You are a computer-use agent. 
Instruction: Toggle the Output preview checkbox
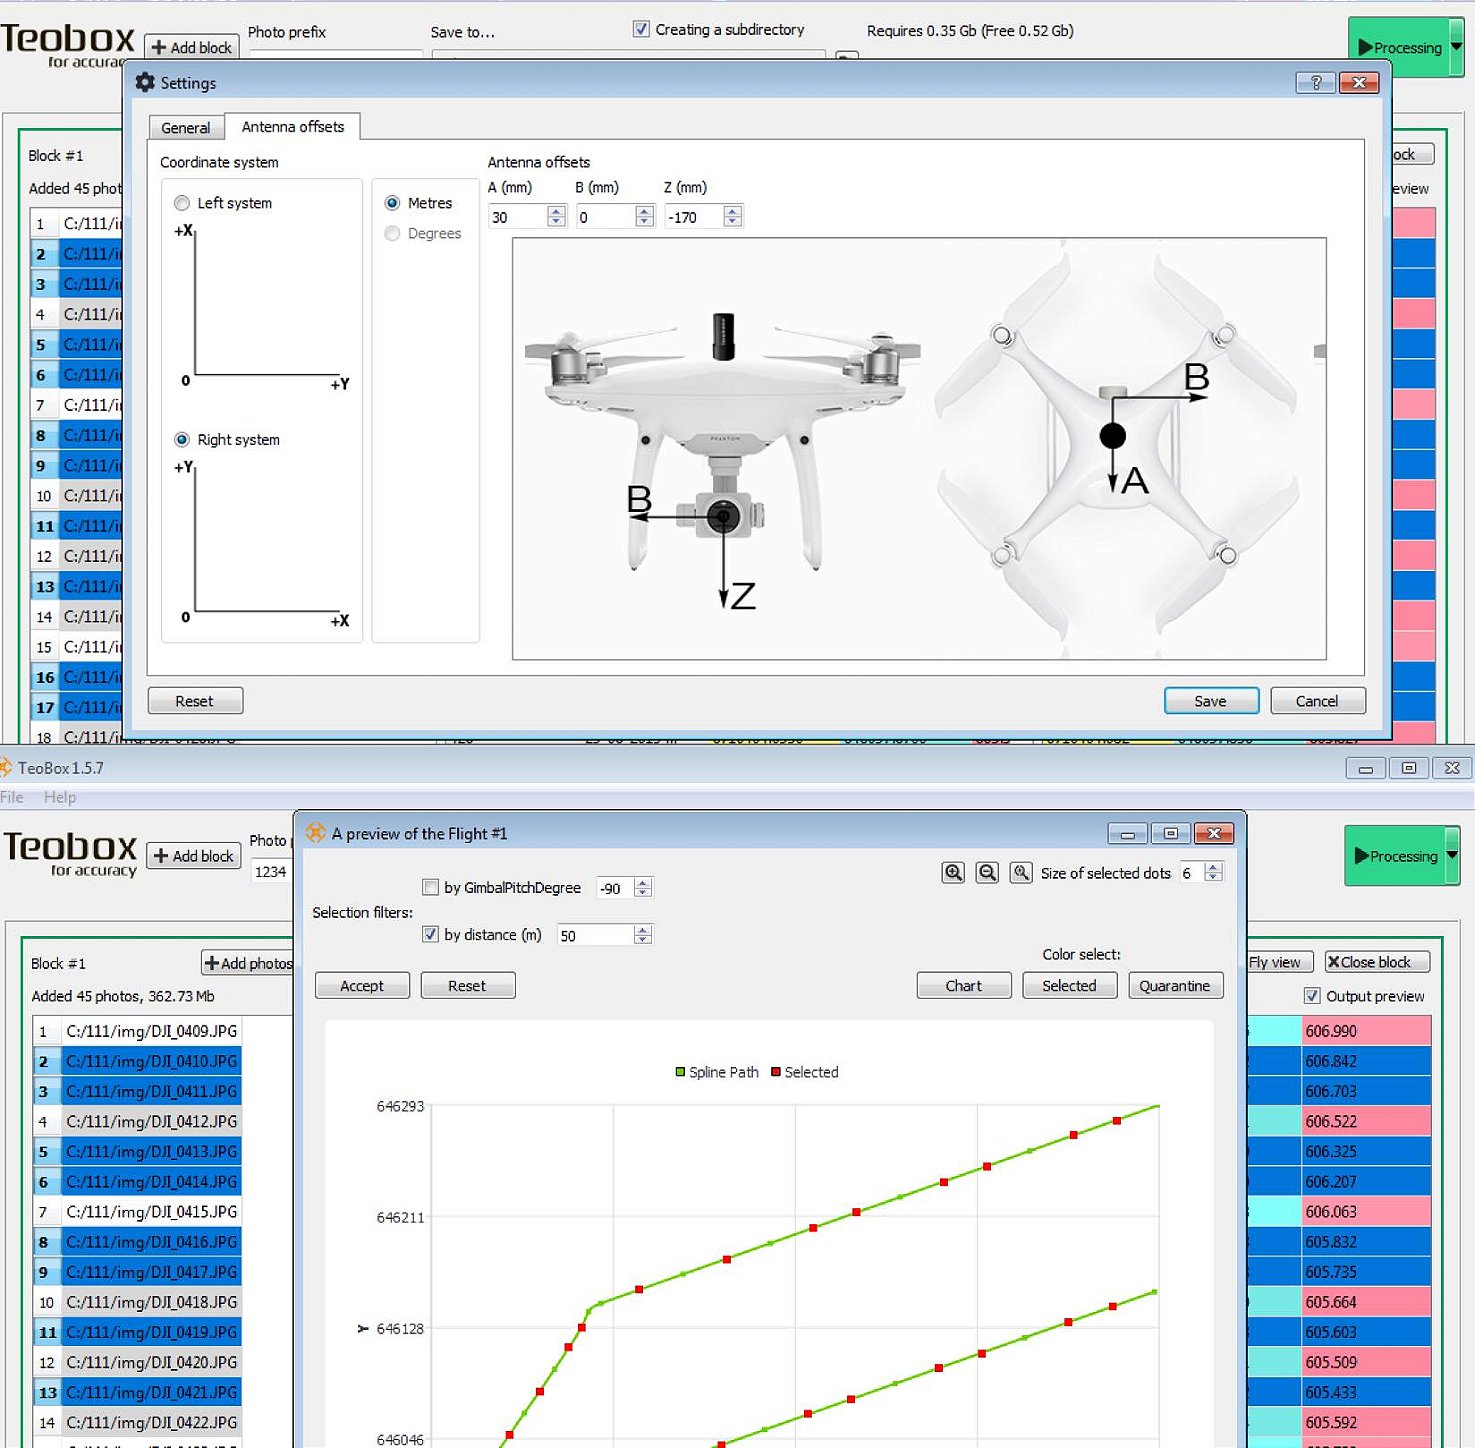click(1312, 996)
